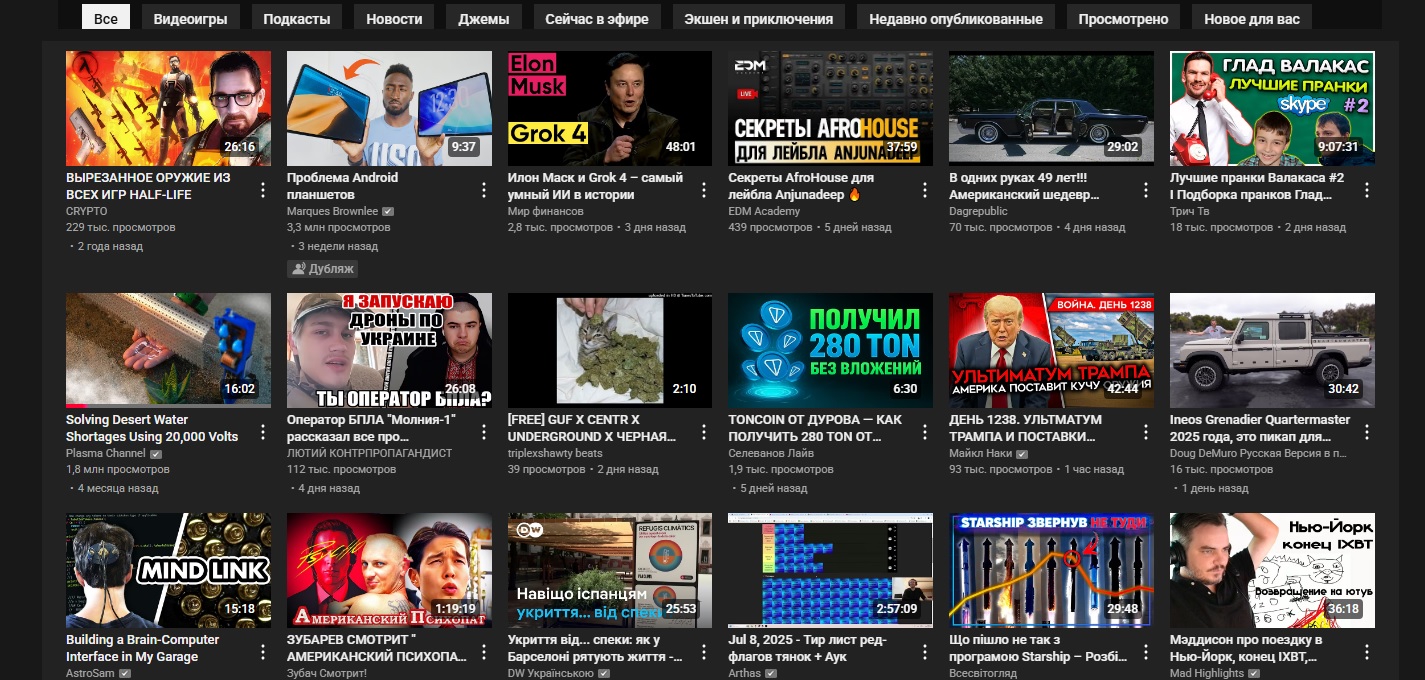Select the Новости filter chip
This screenshot has width=1425, height=680.
click(394, 18)
